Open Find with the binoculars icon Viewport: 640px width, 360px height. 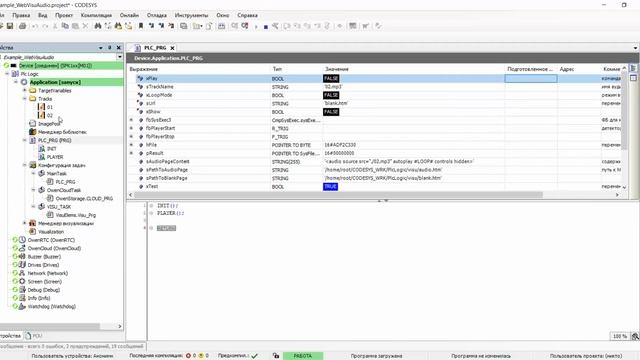click(98, 26)
